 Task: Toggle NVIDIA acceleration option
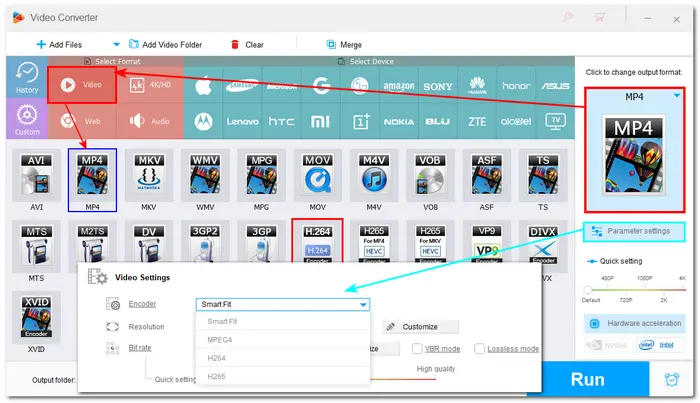608,345
